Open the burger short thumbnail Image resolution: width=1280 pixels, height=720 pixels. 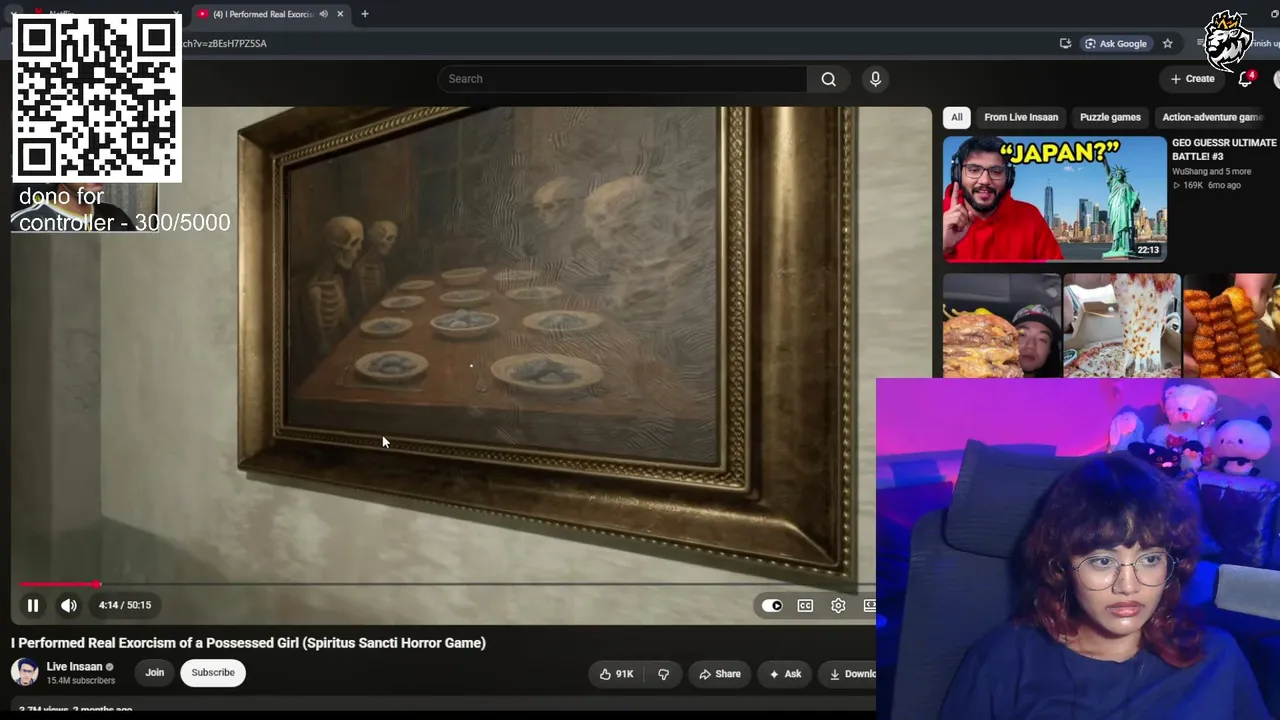click(1001, 326)
